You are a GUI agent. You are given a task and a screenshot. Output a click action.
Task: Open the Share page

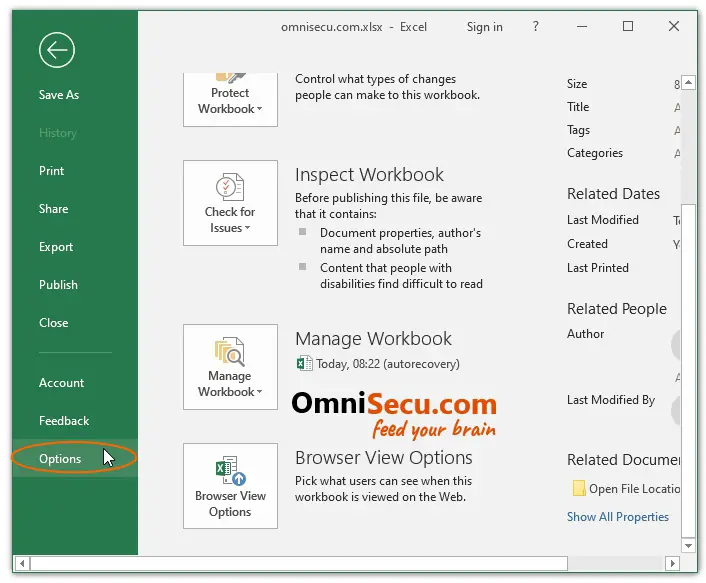click(x=54, y=209)
